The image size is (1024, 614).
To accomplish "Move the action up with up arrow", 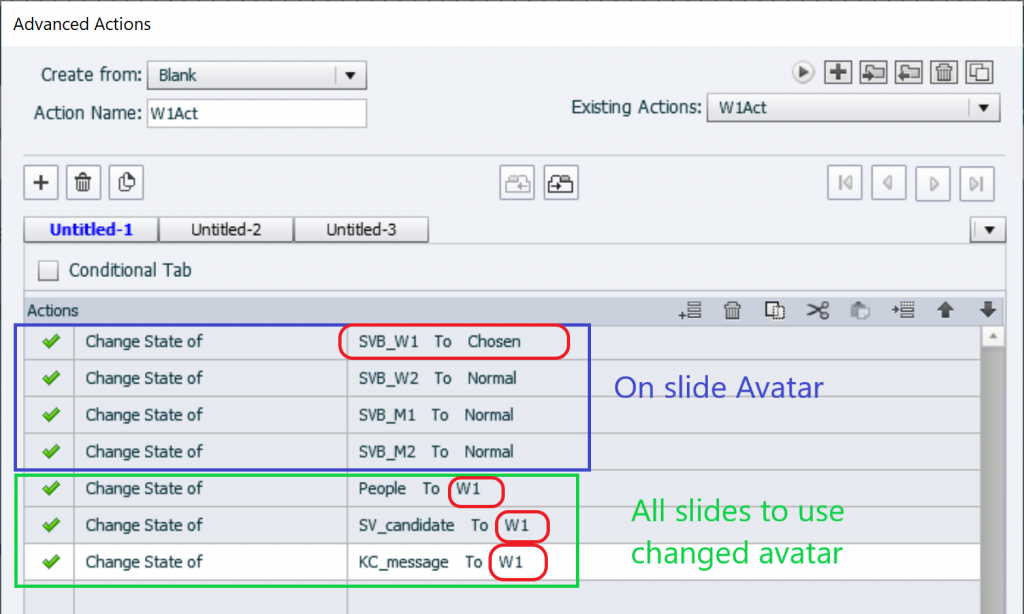I will tap(944, 310).
